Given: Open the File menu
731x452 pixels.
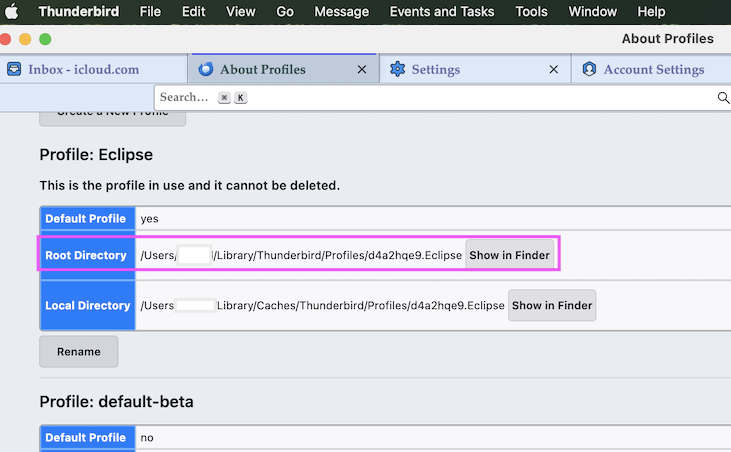Looking at the screenshot, I should coord(150,12).
